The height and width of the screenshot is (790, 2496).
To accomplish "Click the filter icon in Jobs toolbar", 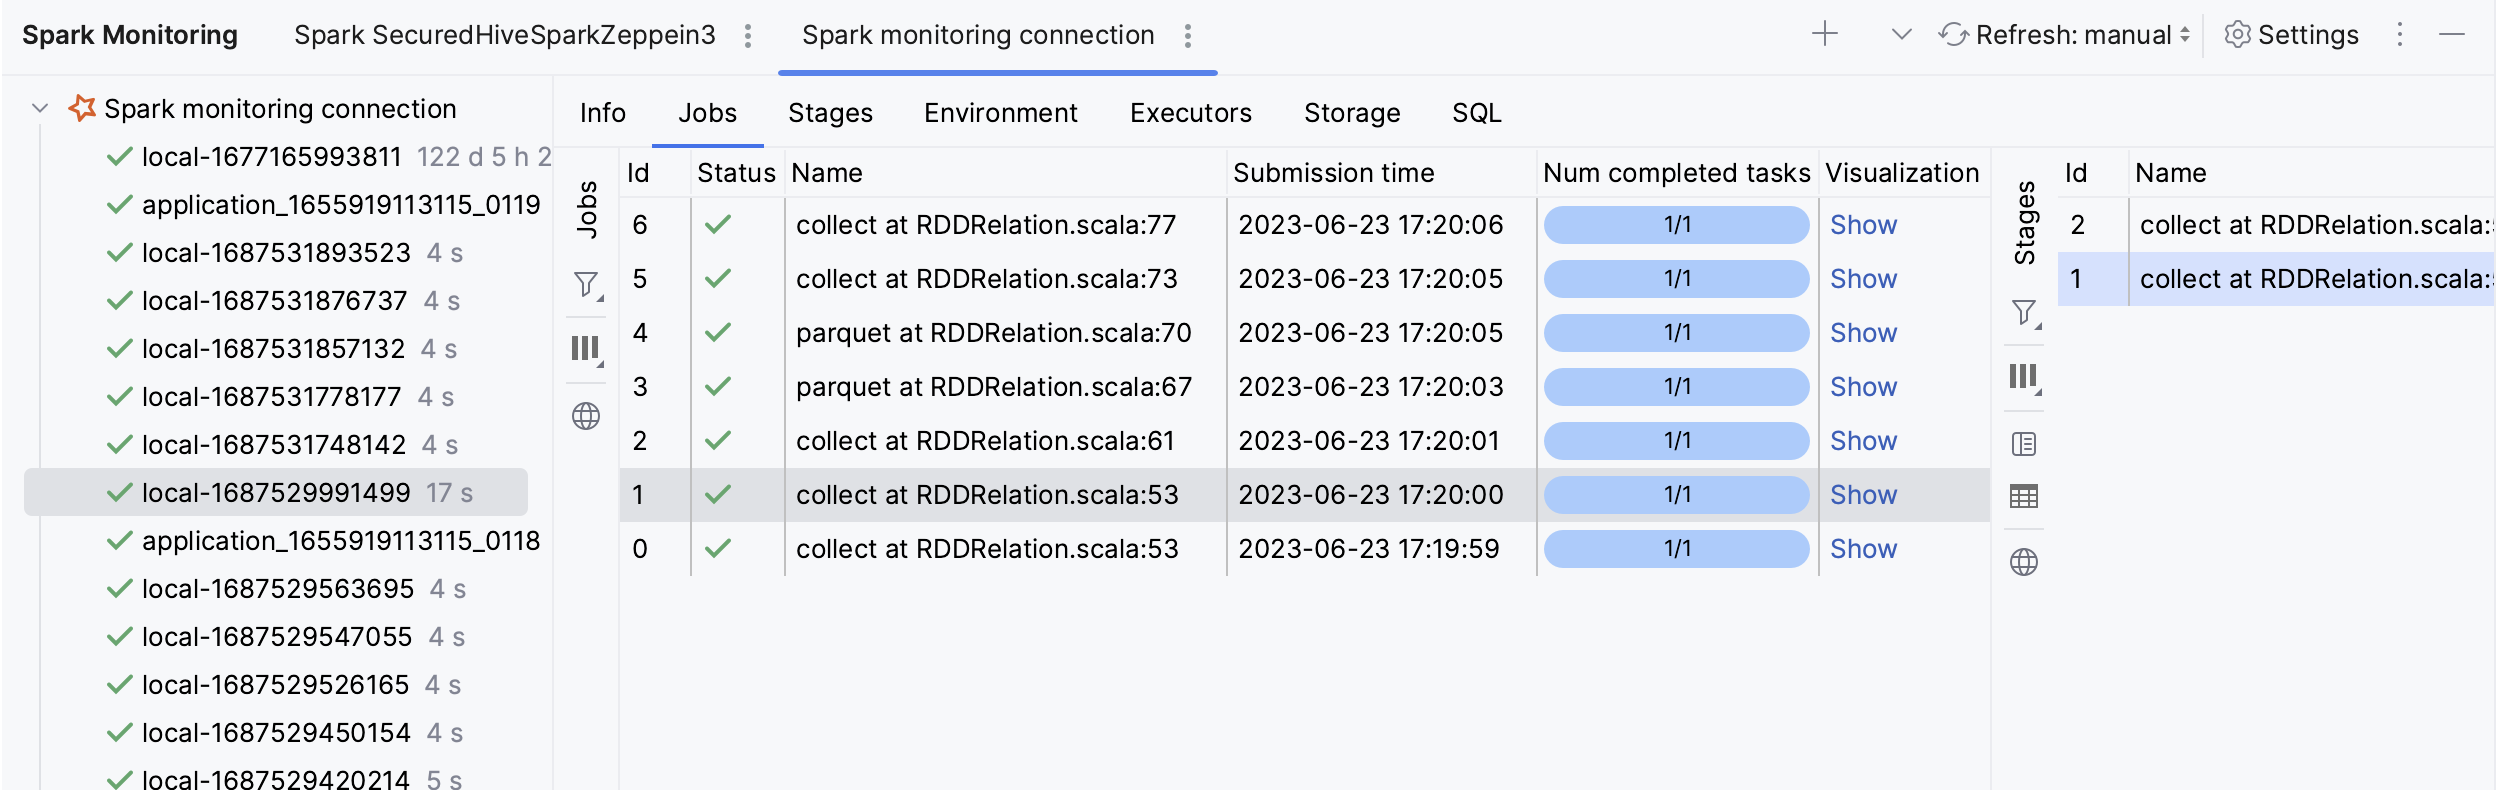I will click(586, 285).
